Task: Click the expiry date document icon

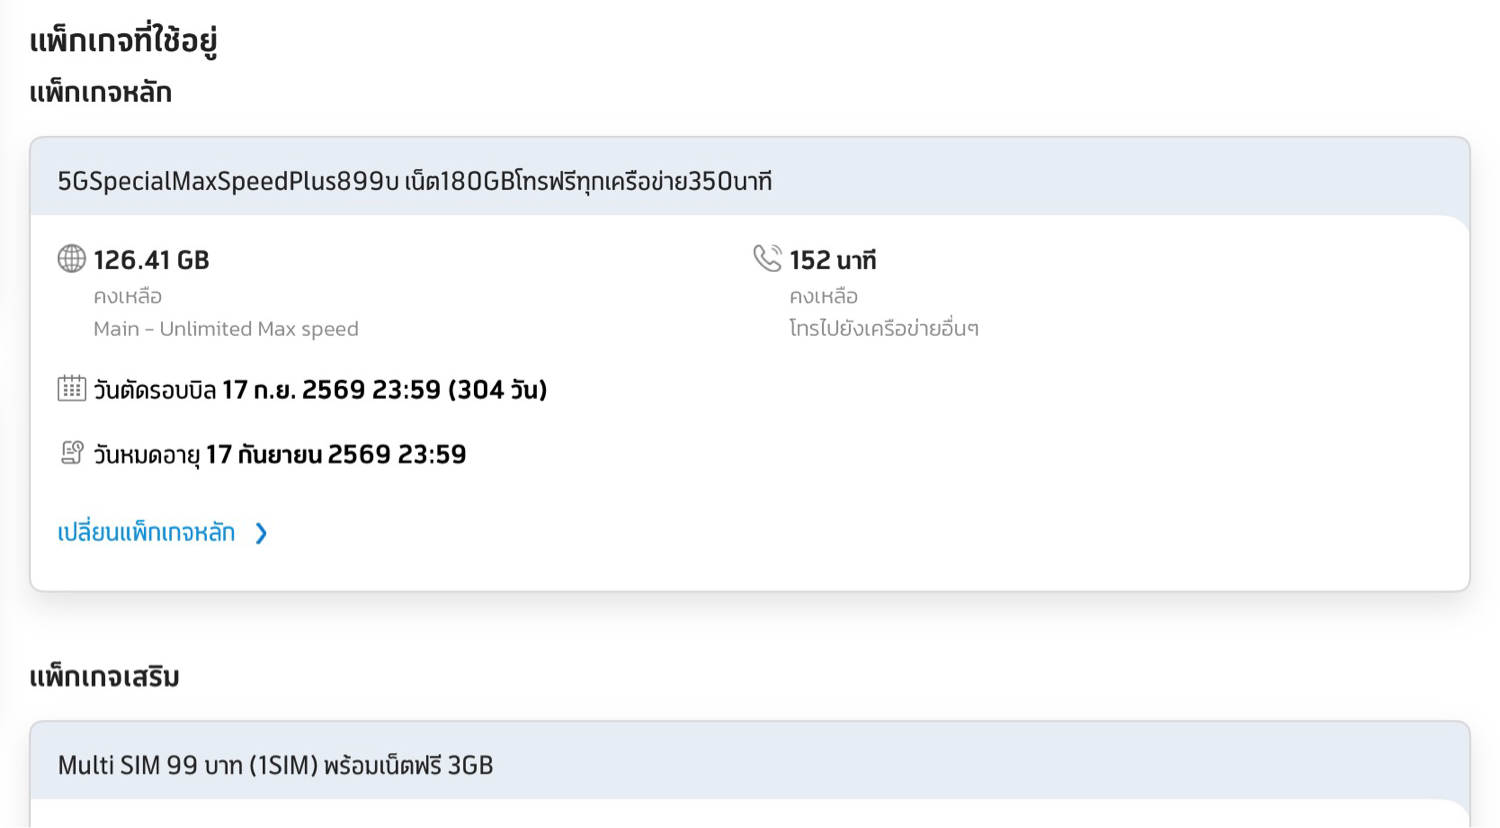Action: pyautogui.click(x=71, y=454)
